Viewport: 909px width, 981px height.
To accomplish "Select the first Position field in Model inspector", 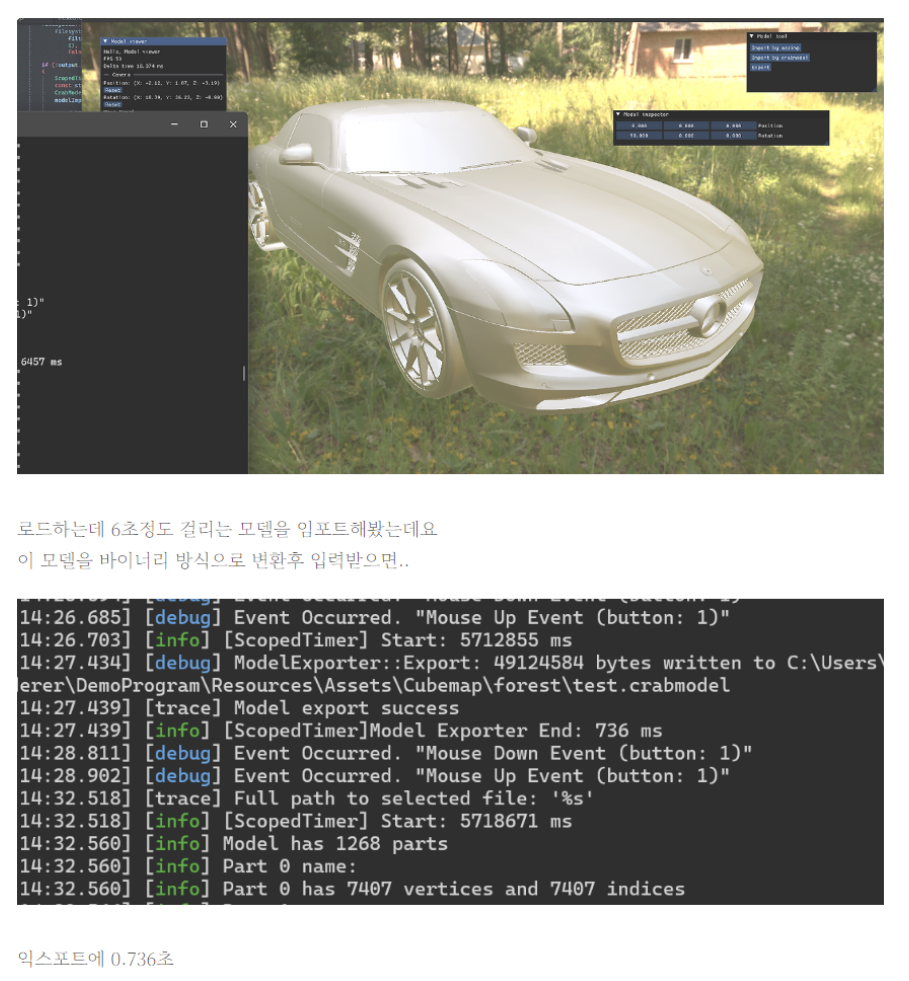I will [x=639, y=126].
